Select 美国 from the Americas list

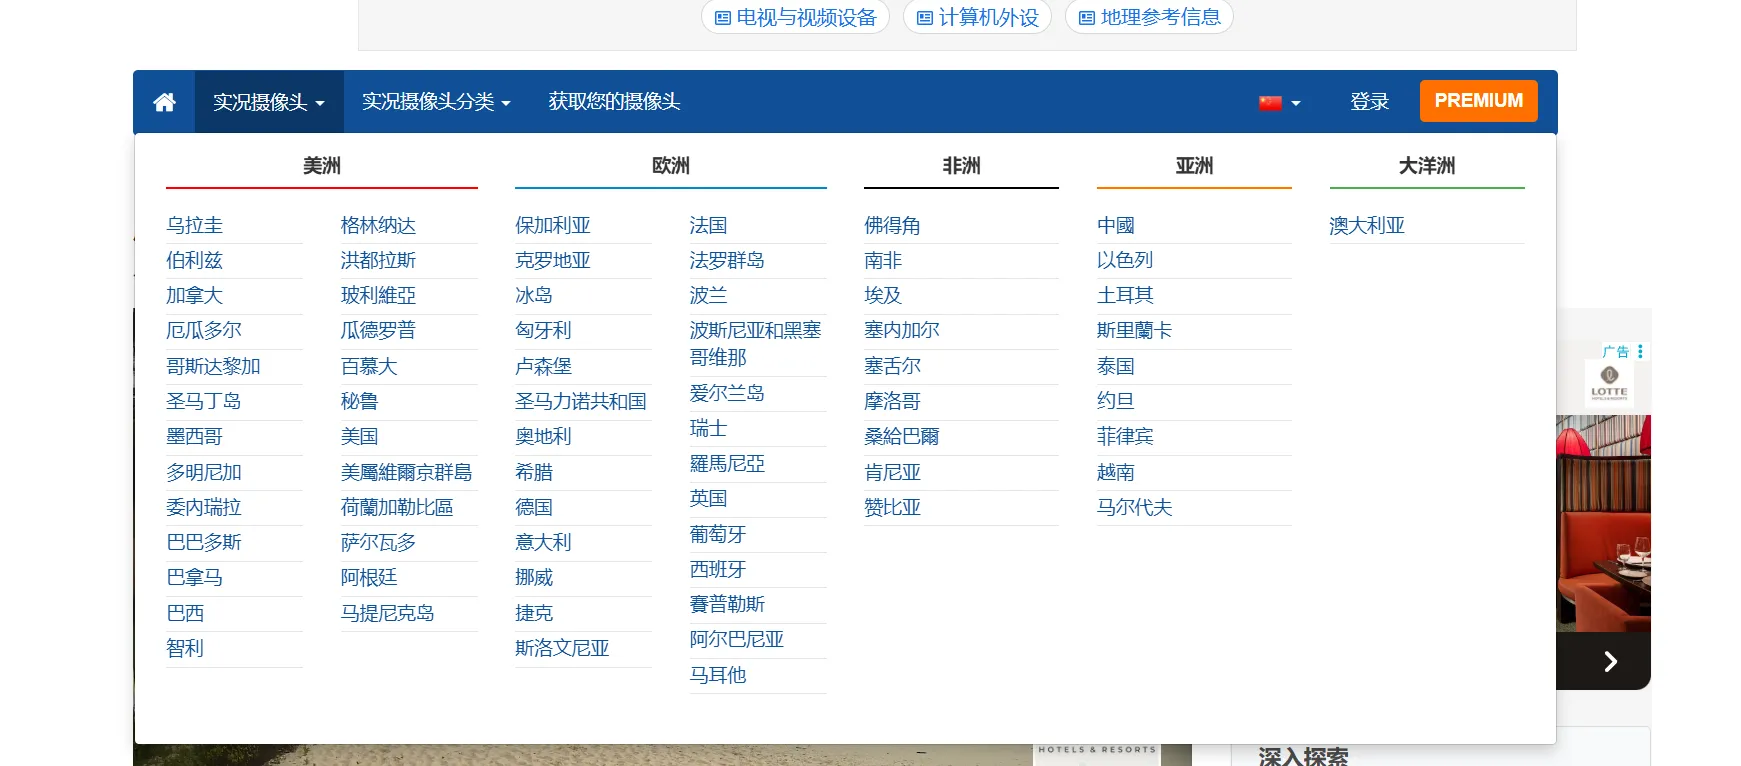pyautogui.click(x=360, y=437)
